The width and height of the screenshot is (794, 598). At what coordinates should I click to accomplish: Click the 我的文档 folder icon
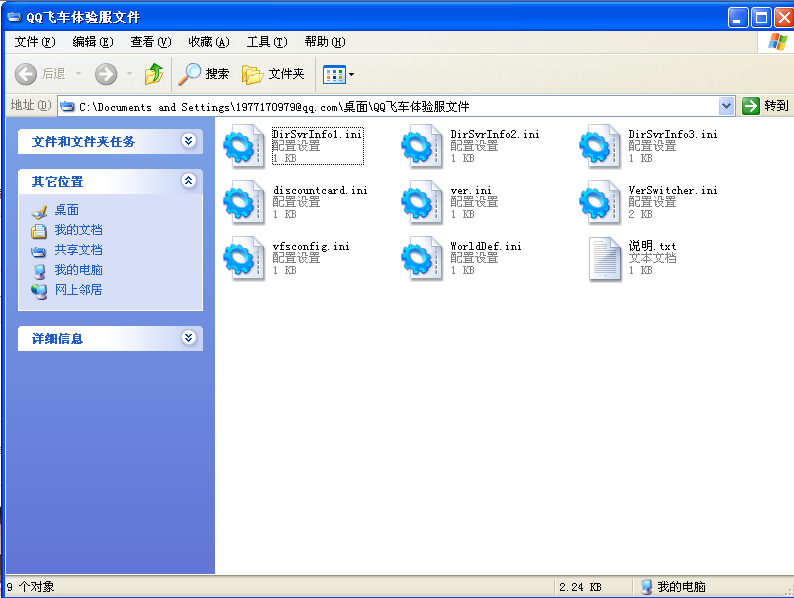click(x=39, y=231)
